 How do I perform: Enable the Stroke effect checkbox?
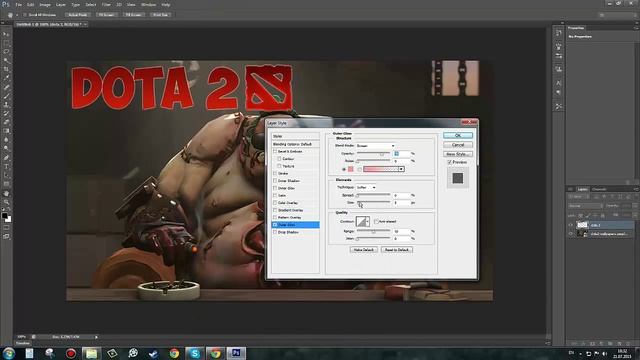pyautogui.click(x=275, y=173)
